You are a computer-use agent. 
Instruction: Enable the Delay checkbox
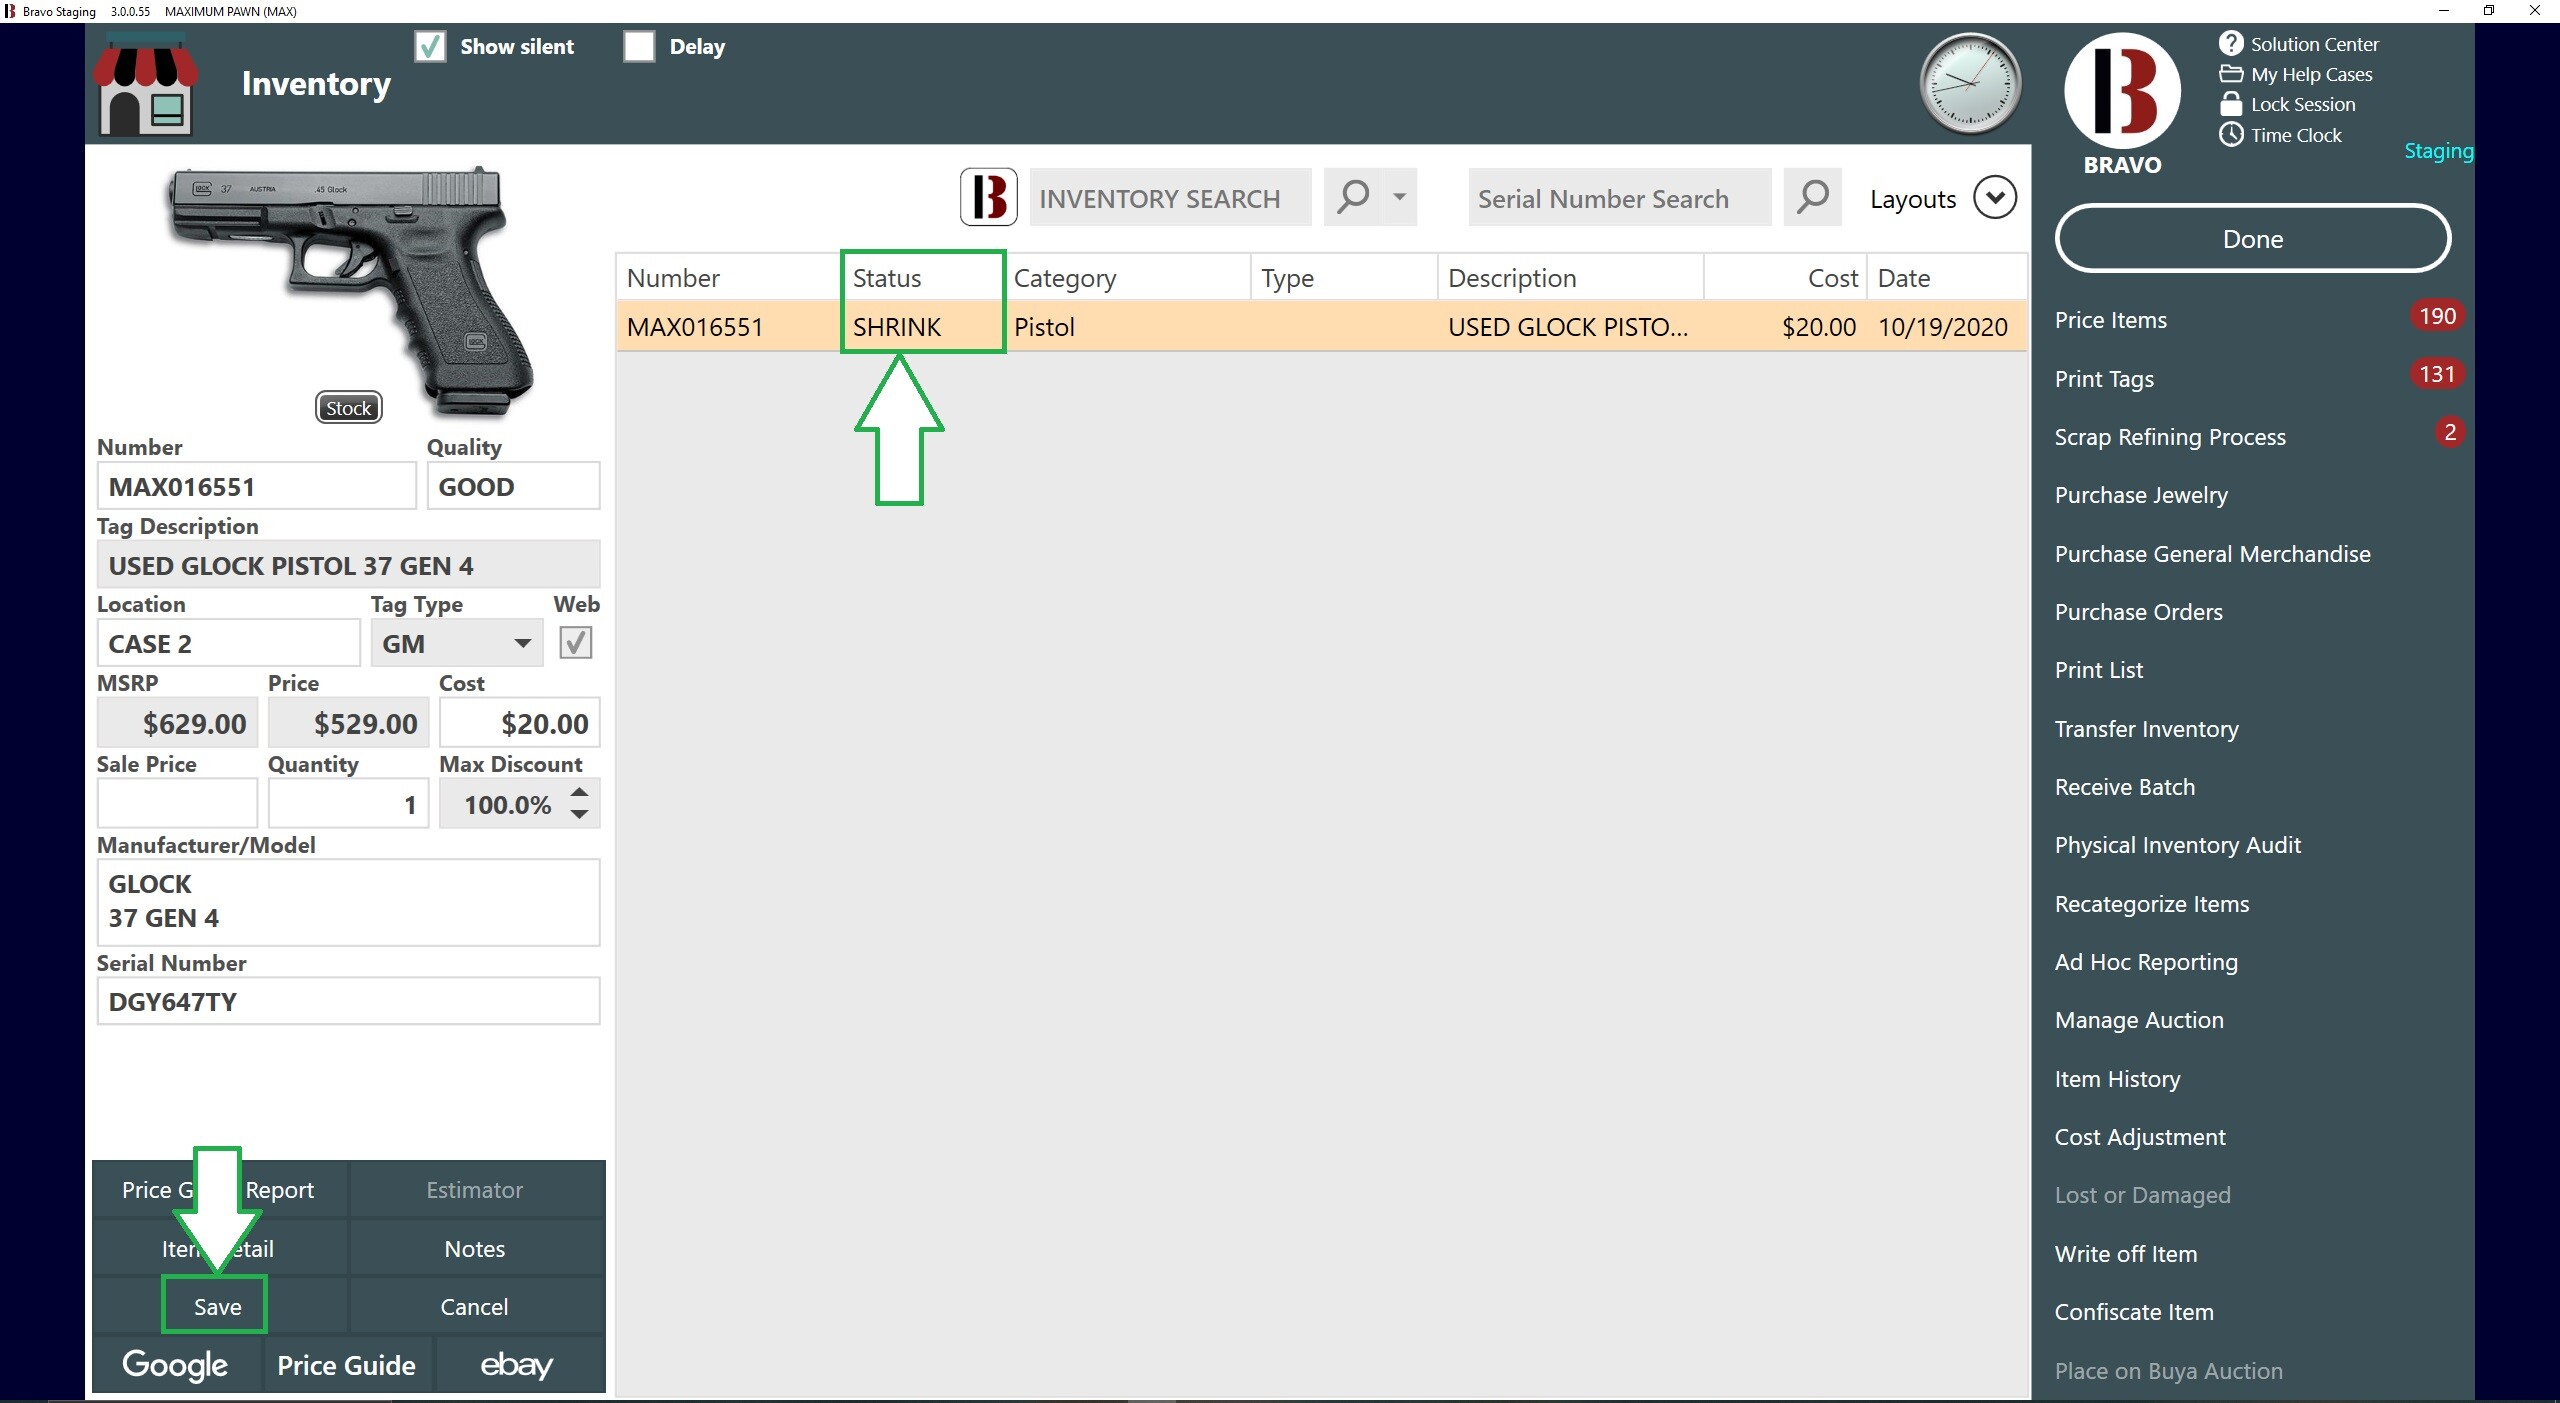(638, 46)
